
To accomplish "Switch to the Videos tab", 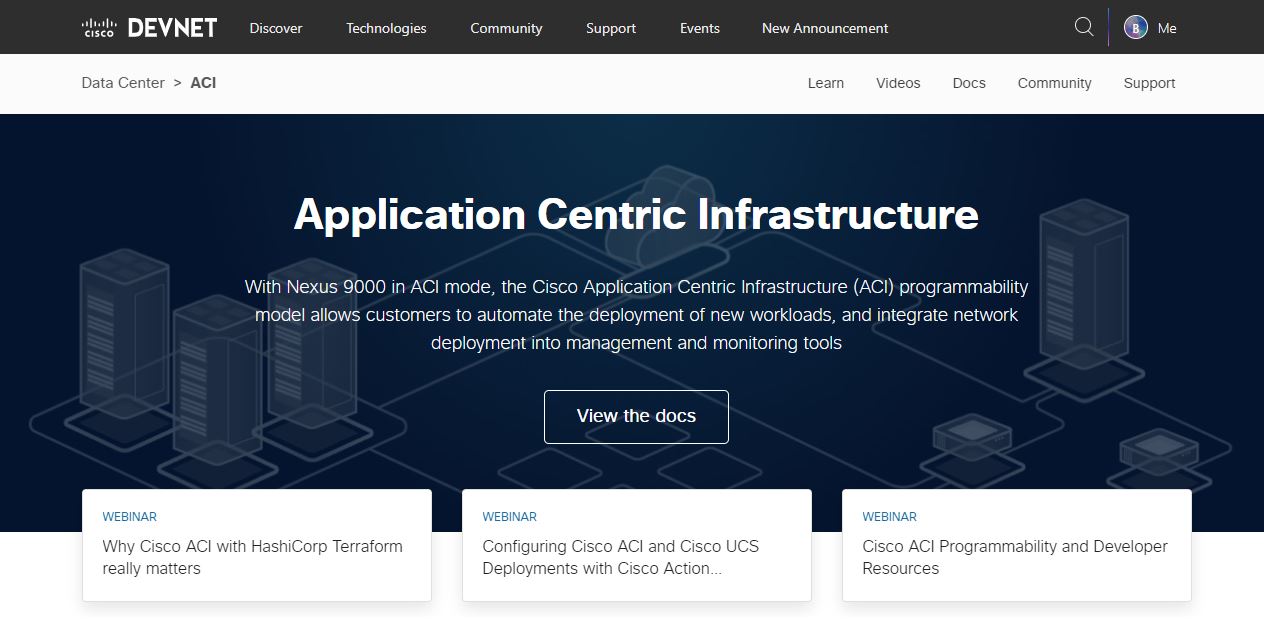I will pyautogui.click(x=897, y=83).
